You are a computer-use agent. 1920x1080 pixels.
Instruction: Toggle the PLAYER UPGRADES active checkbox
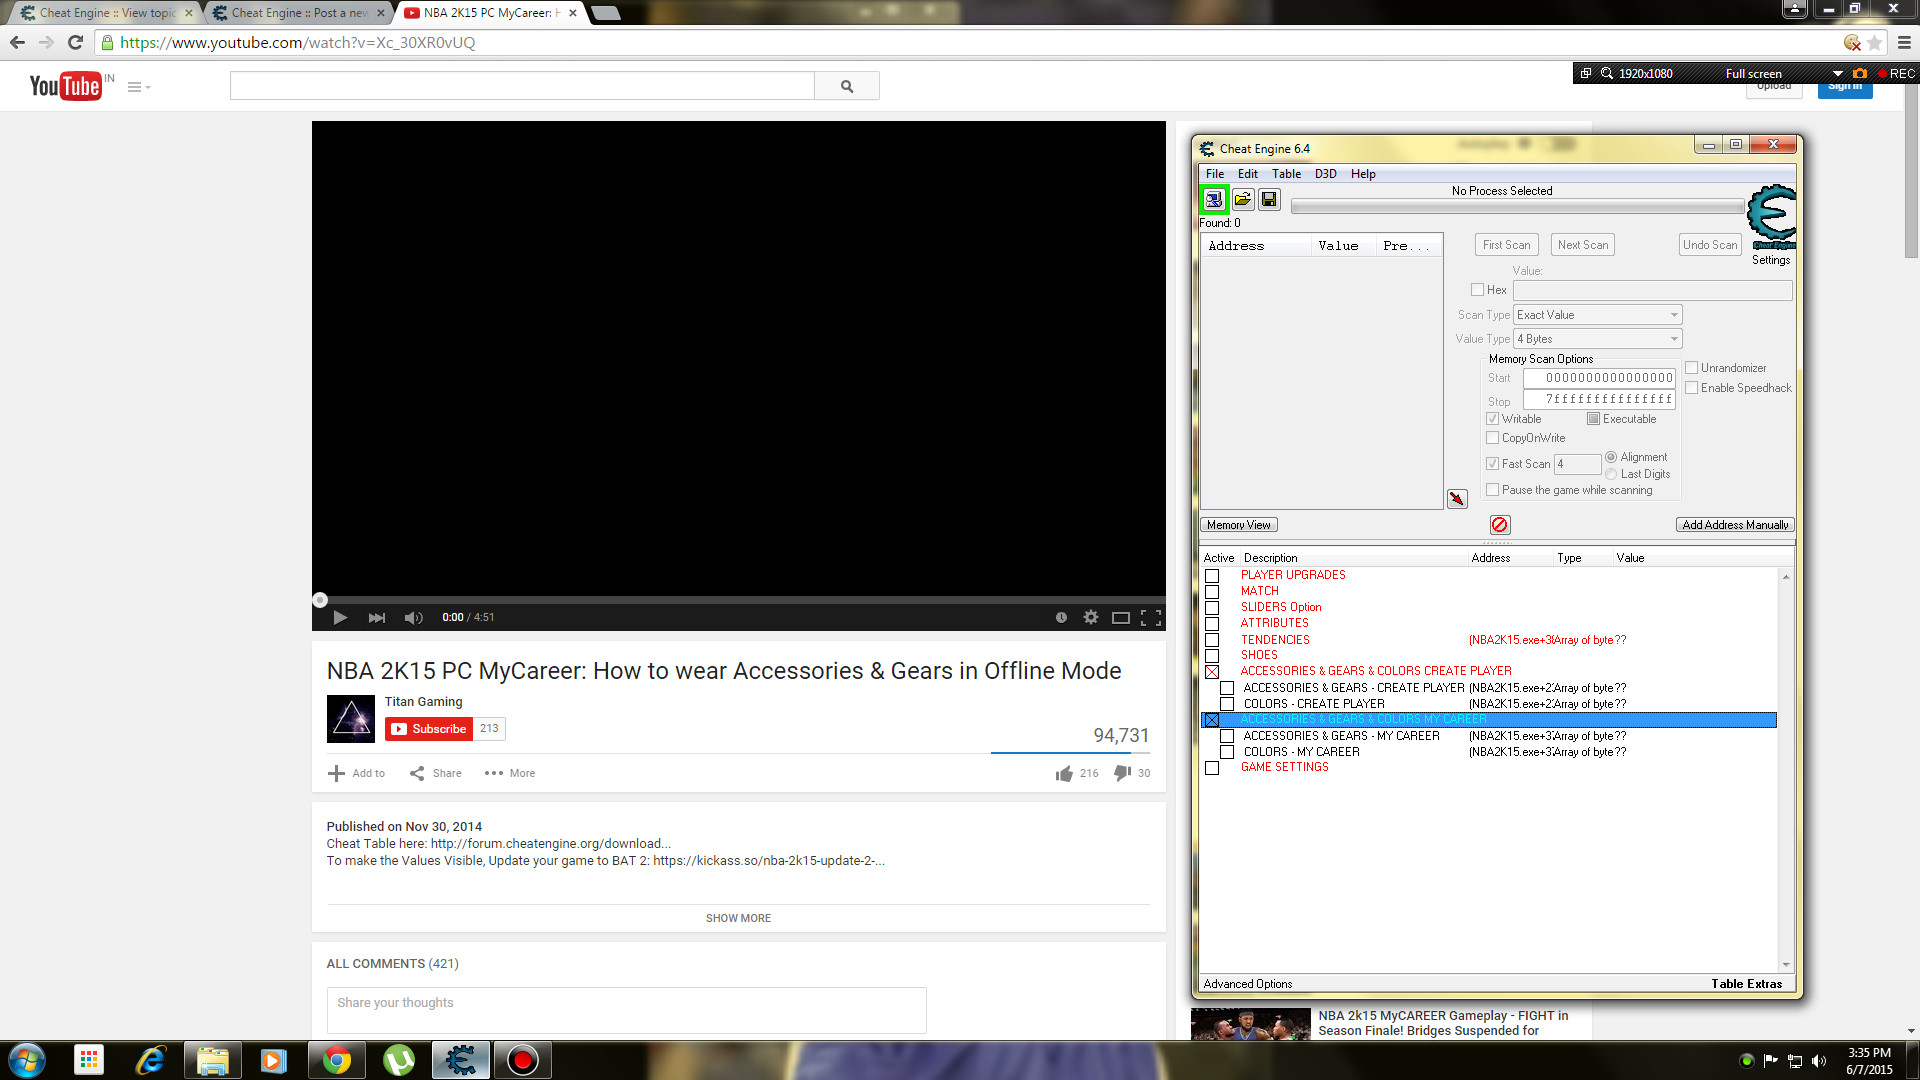point(1212,576)
